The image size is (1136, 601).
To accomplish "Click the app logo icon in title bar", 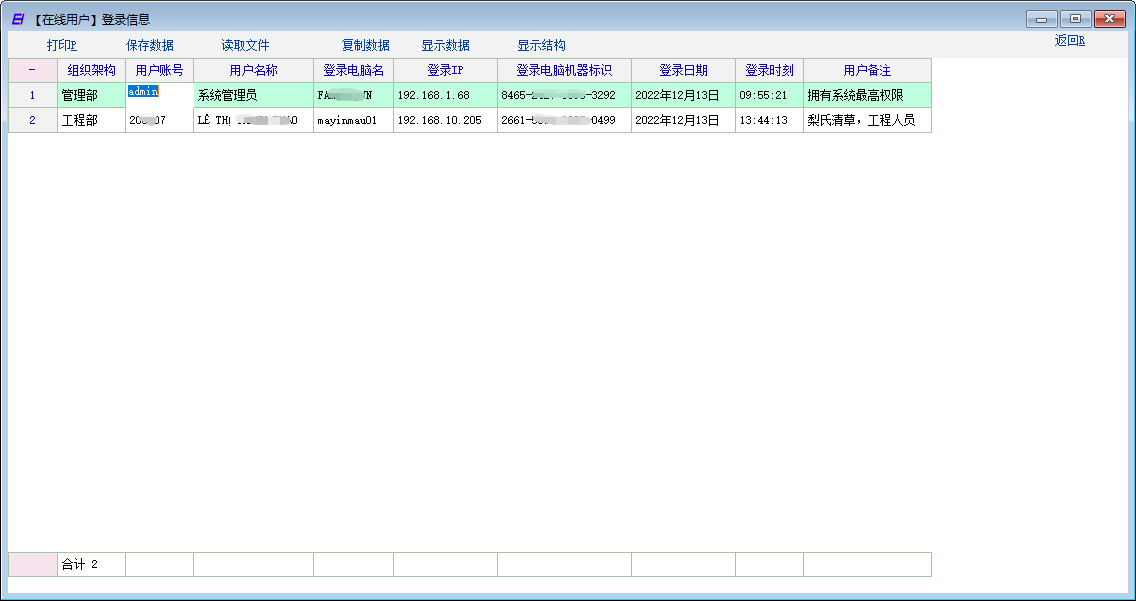I will pyautogui.click(x=17, y=19).
